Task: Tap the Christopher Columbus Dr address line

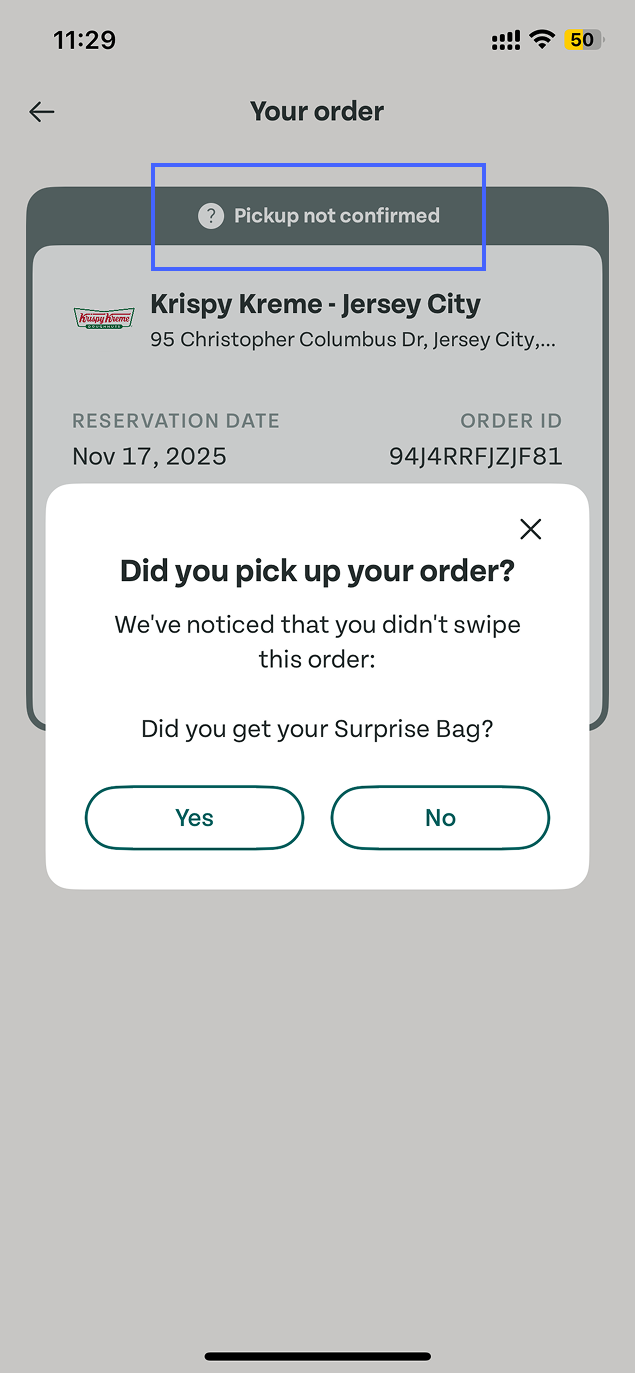Action: pos(353,340)
